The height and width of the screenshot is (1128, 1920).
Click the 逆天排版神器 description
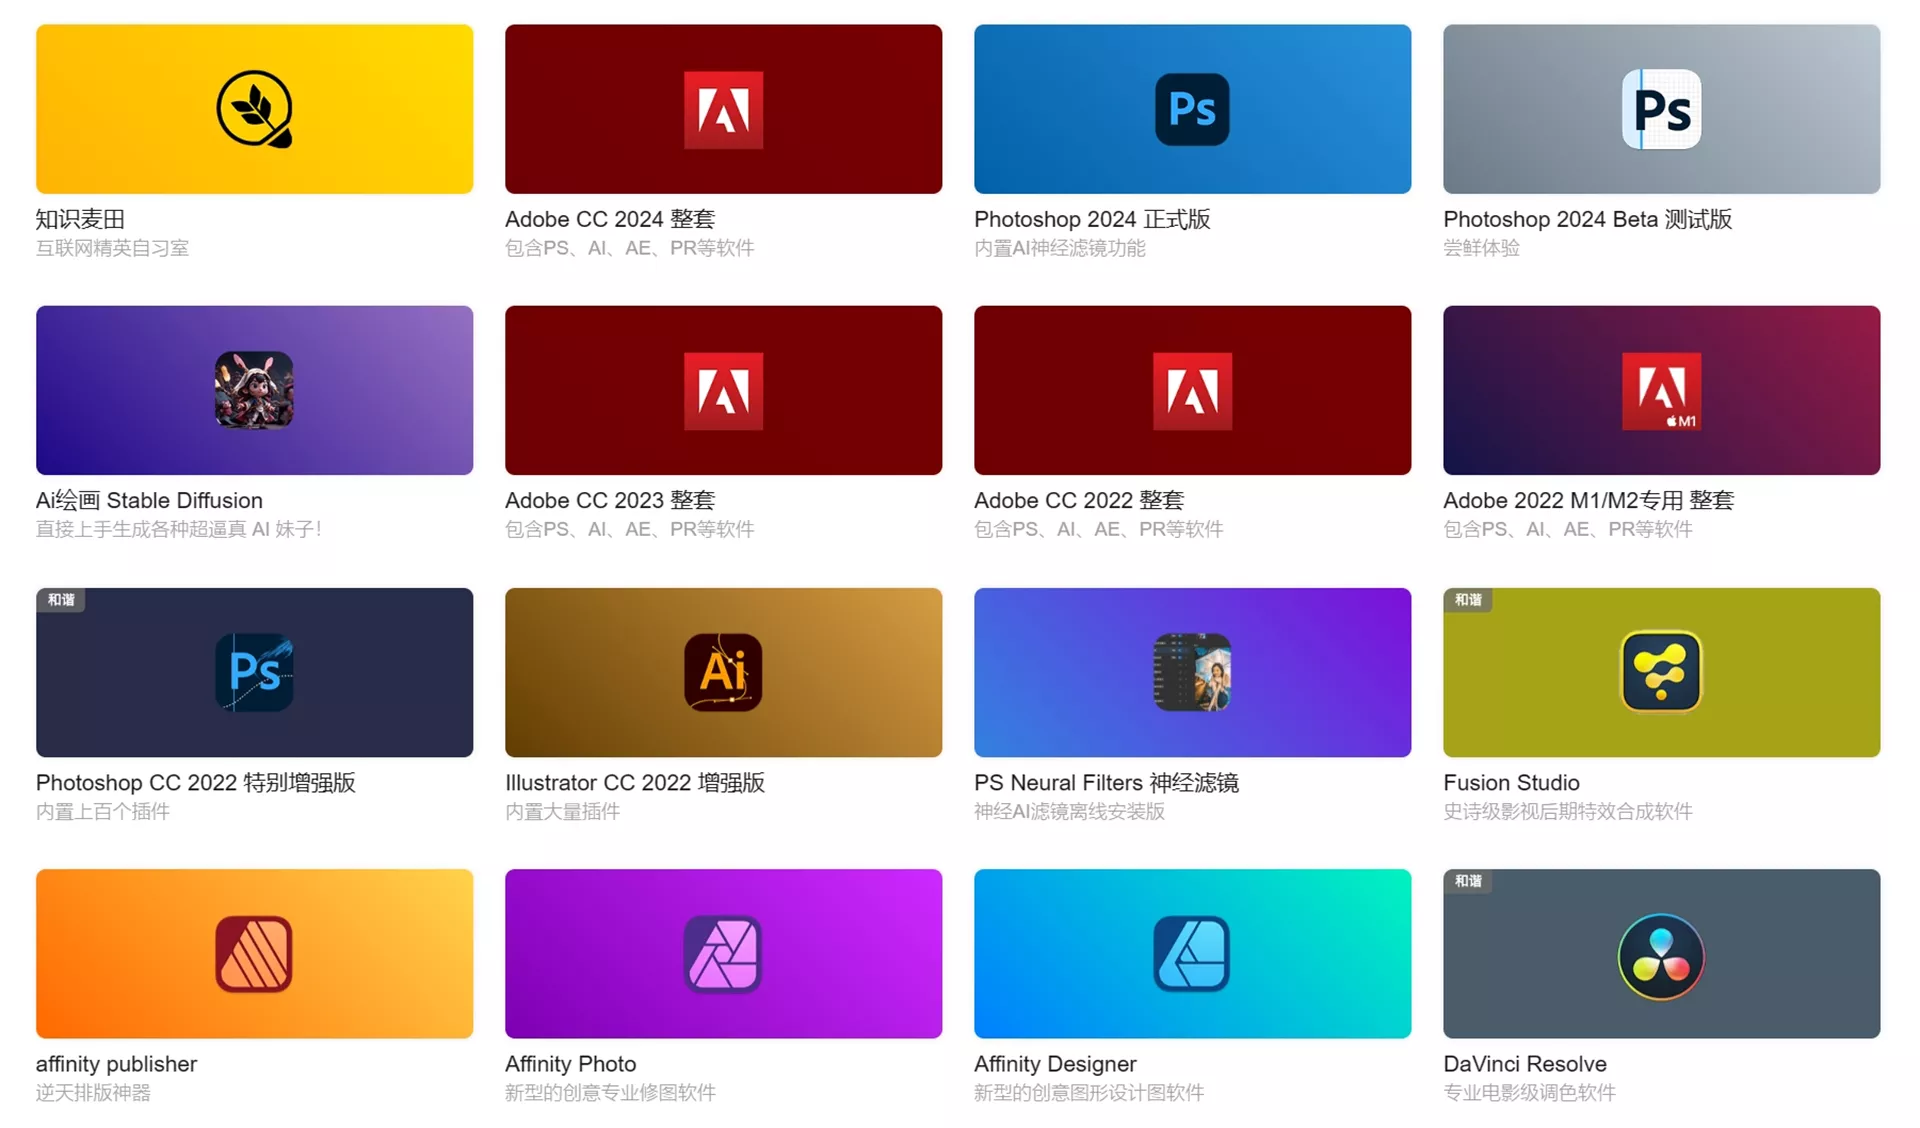(93, 1093)
